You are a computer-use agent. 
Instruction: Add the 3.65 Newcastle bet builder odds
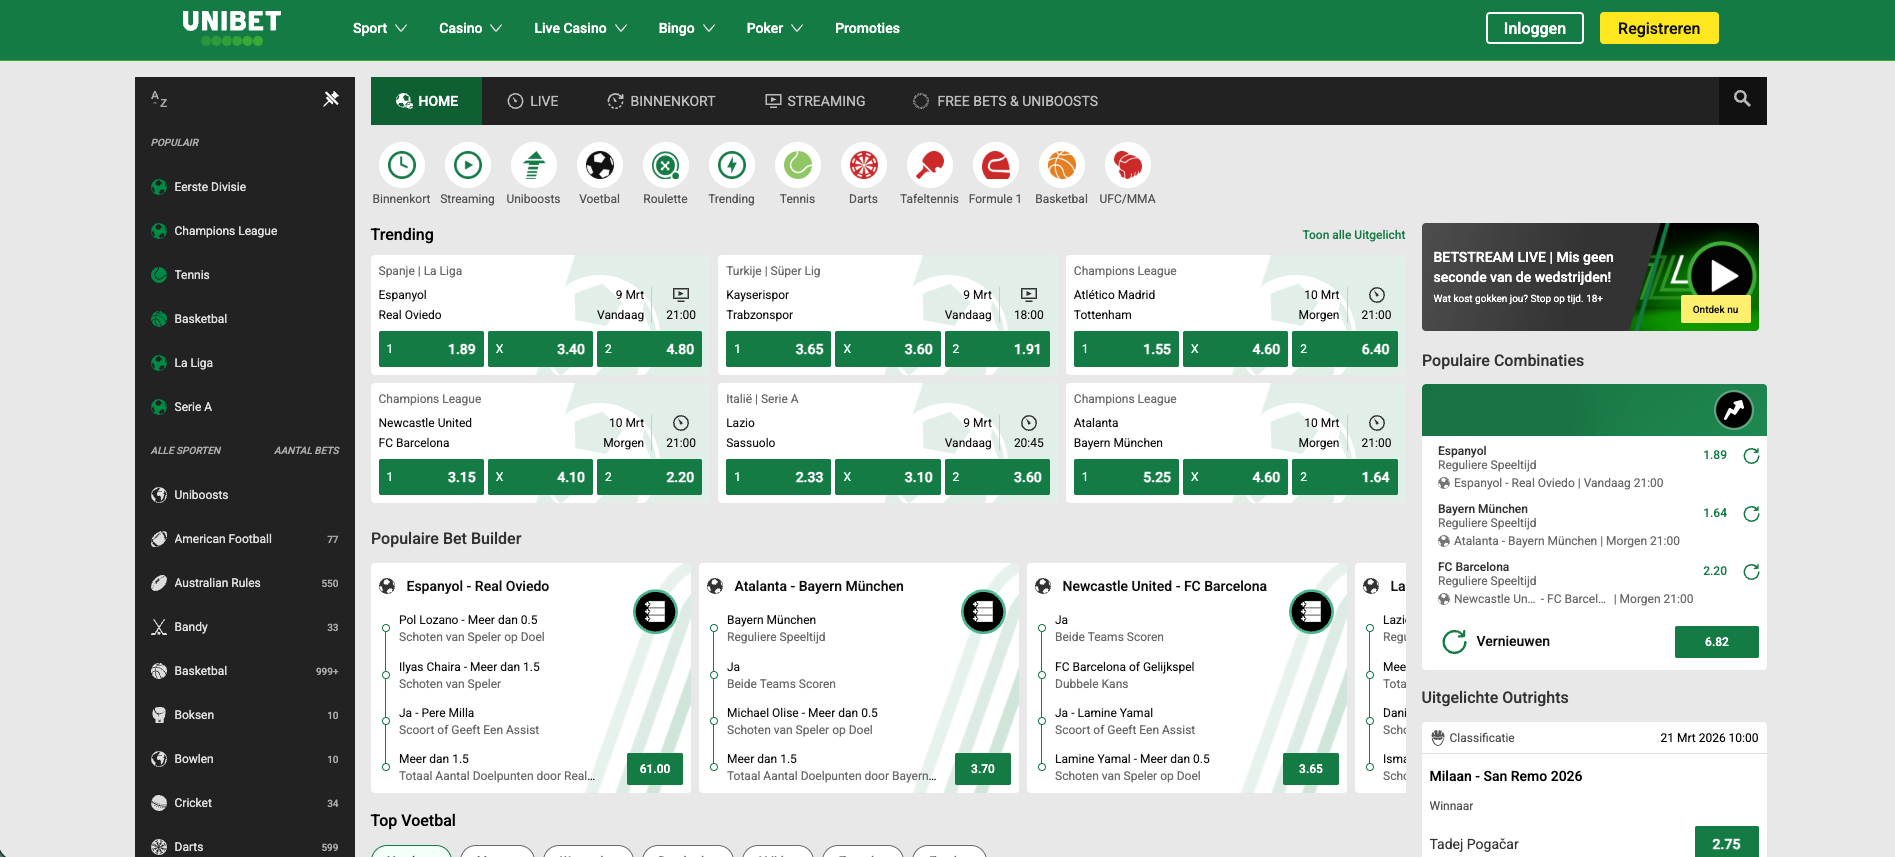click(x=1311, y=769)
